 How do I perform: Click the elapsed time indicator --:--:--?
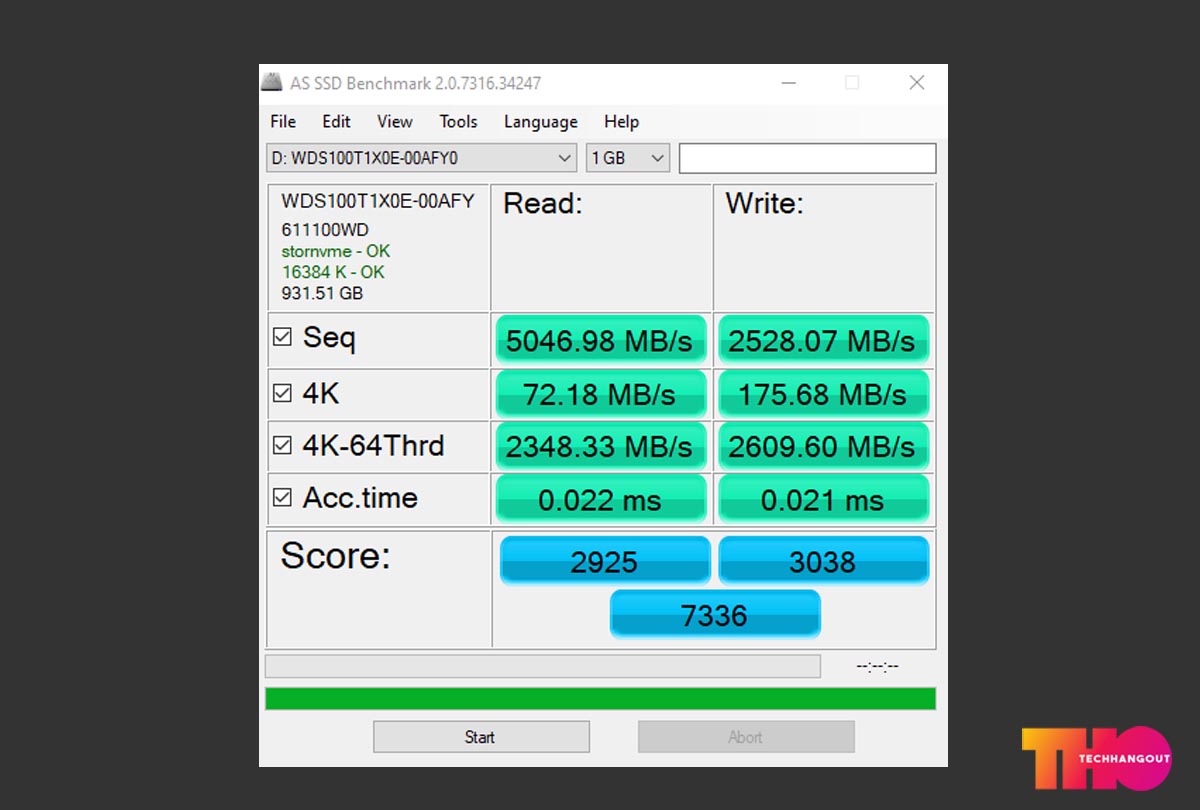[878, 666]
